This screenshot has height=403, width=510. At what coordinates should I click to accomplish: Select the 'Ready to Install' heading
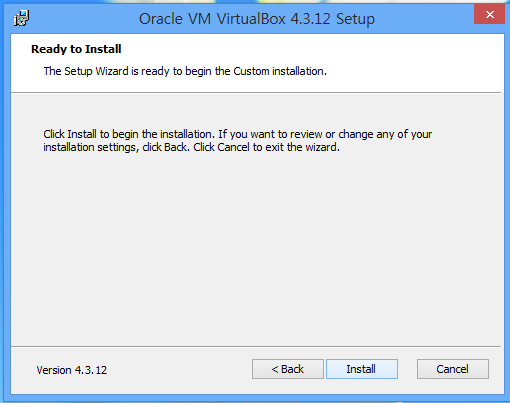(76, 49)
